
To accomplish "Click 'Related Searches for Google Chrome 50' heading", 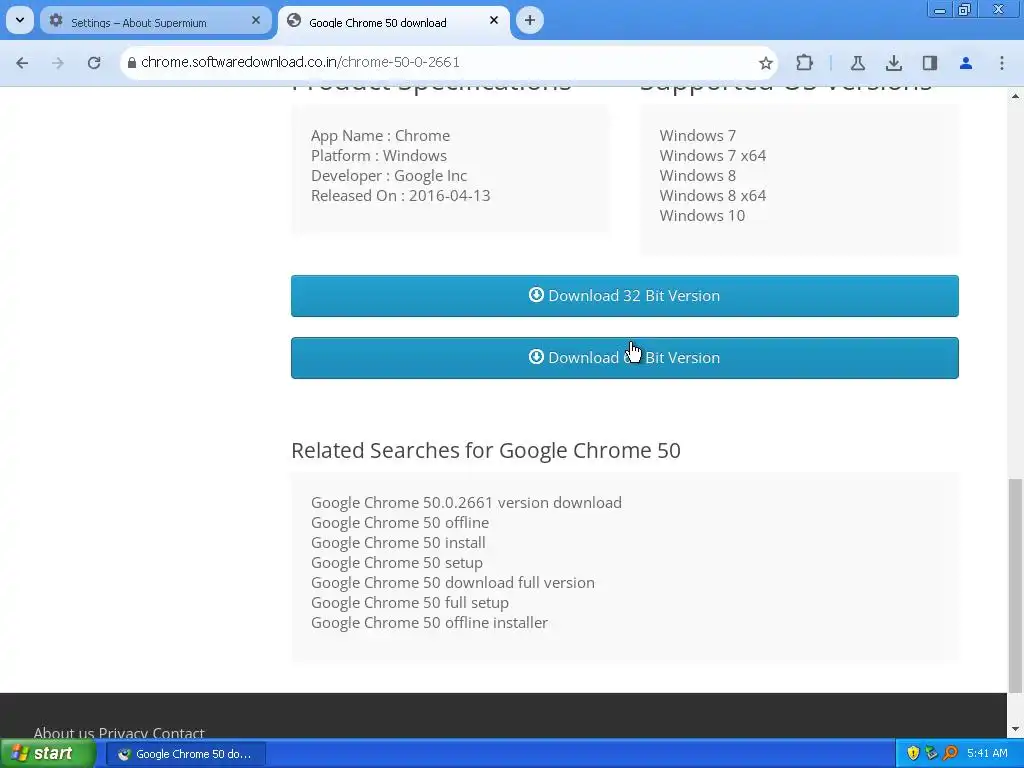I will [486, 451].
